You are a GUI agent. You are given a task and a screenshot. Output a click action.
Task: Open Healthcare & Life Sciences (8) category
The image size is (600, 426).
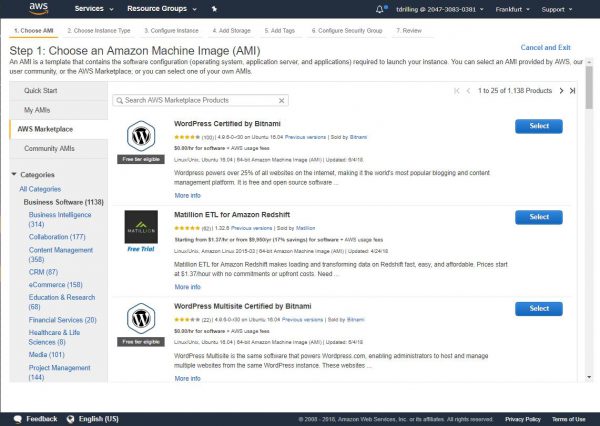[54, 337]
